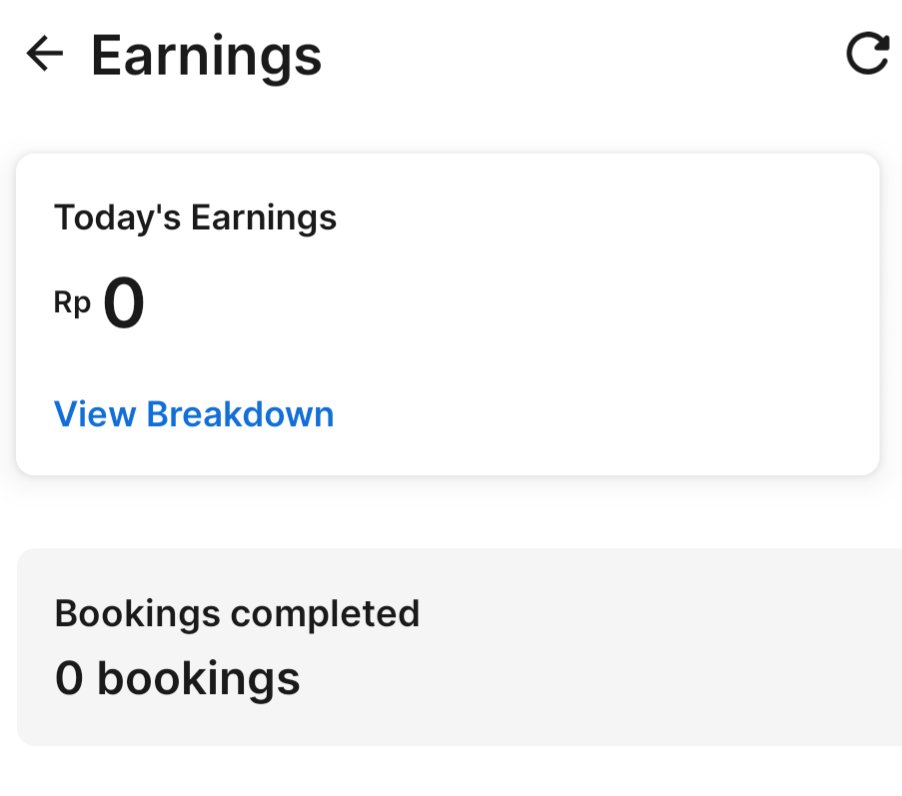Tap the Today's Earnings heading
This screenshot has width=902, height=796.
196,218
